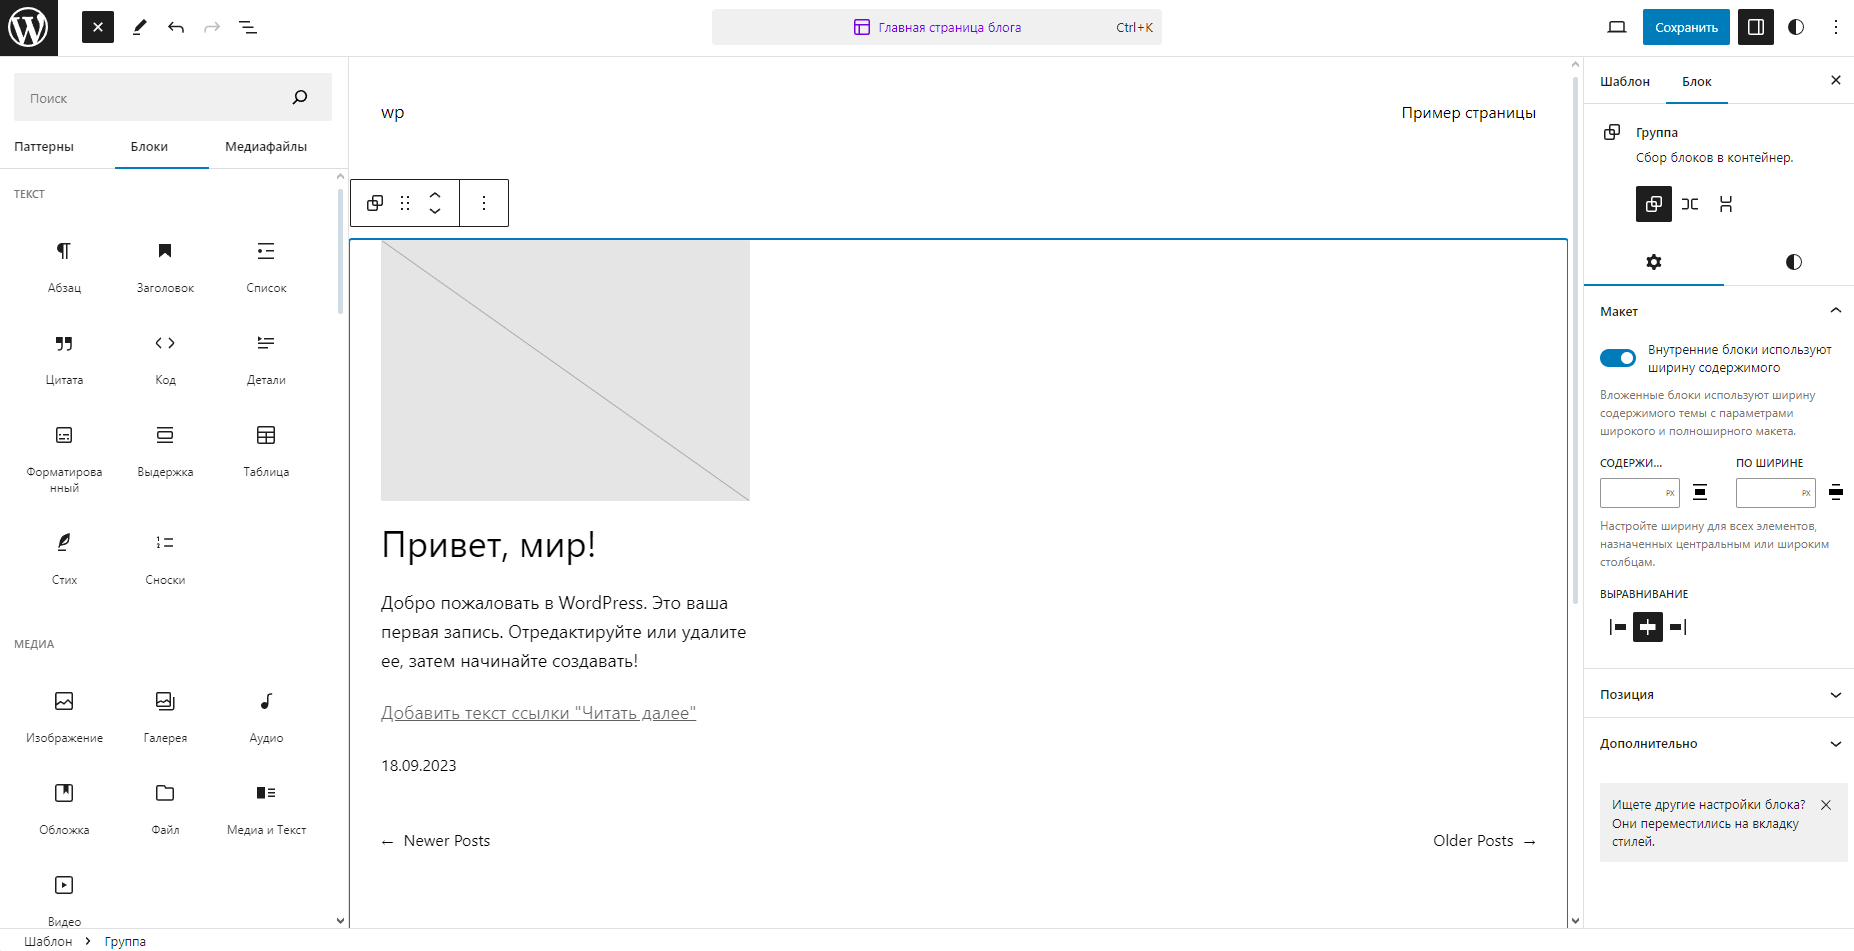The width and height of the screenshot is (1854, 951).
Task: Expand the Позиция panel
Action: click(1718, 694)
